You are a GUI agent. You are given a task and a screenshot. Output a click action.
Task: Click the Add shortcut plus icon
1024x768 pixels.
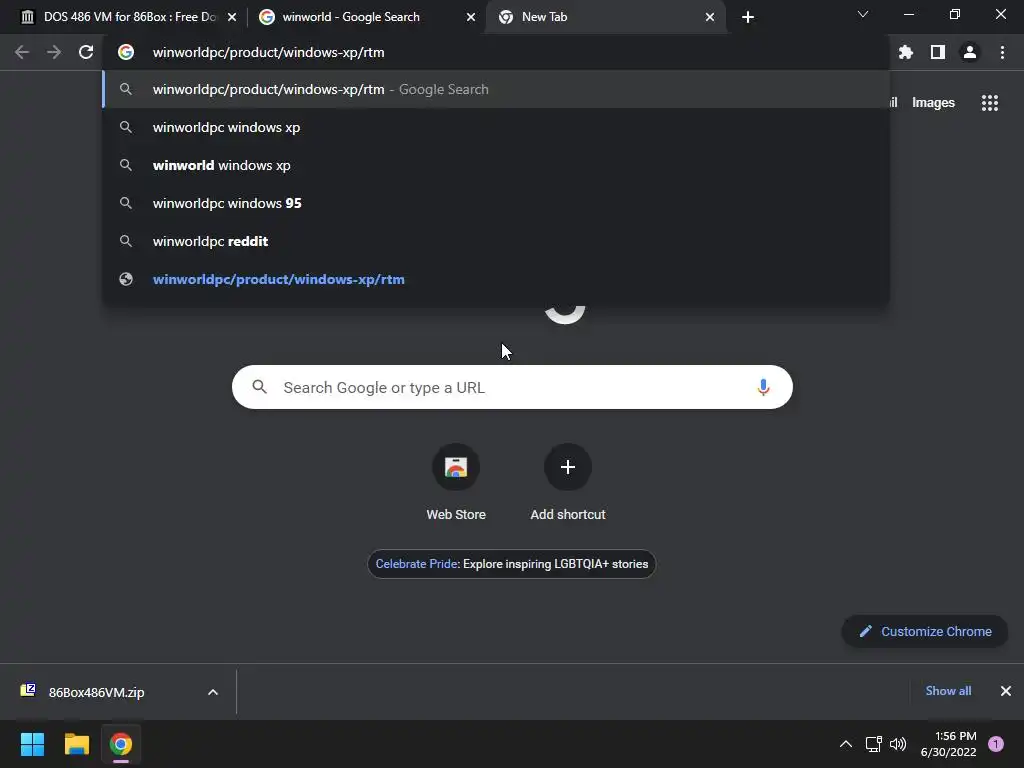click(x=568, y=466)
